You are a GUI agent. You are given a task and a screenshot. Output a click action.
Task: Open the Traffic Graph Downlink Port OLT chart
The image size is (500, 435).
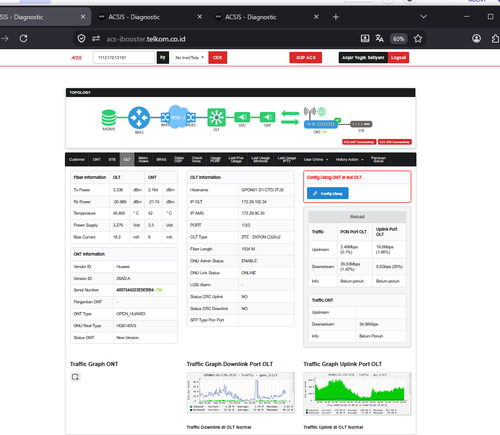coord(241,393)
